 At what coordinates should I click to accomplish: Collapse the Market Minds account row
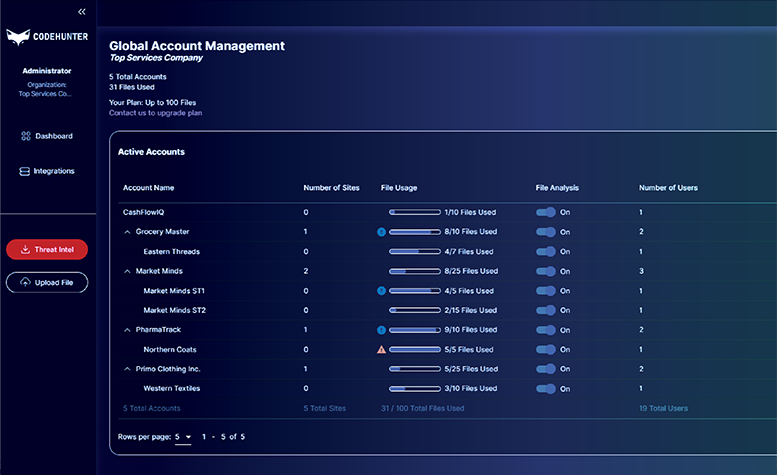pos(127,271)
